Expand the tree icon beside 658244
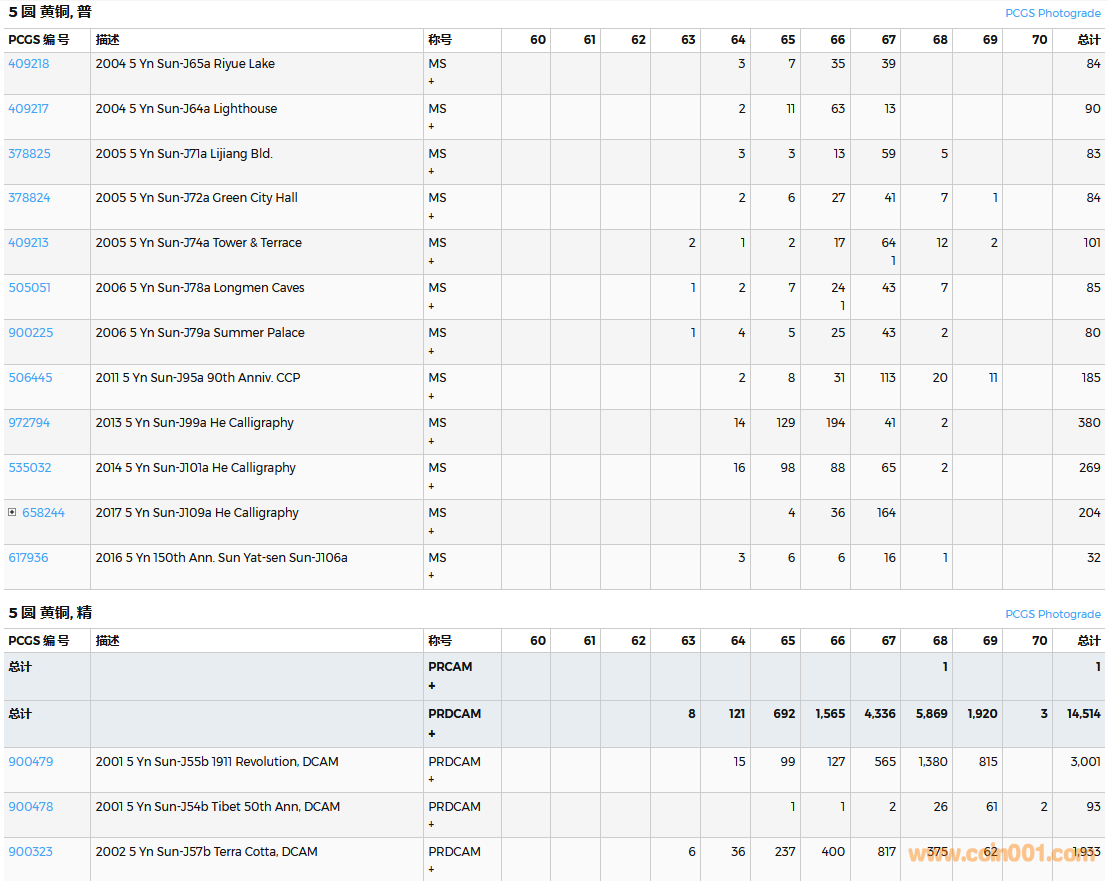The height and width of the screenshot is (881, 1108). [12, 512]
